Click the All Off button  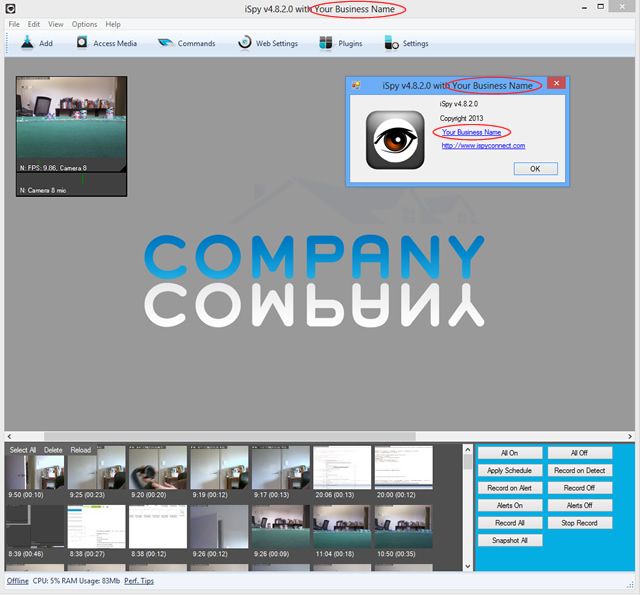pyautogui.click(x=580, y=453)
